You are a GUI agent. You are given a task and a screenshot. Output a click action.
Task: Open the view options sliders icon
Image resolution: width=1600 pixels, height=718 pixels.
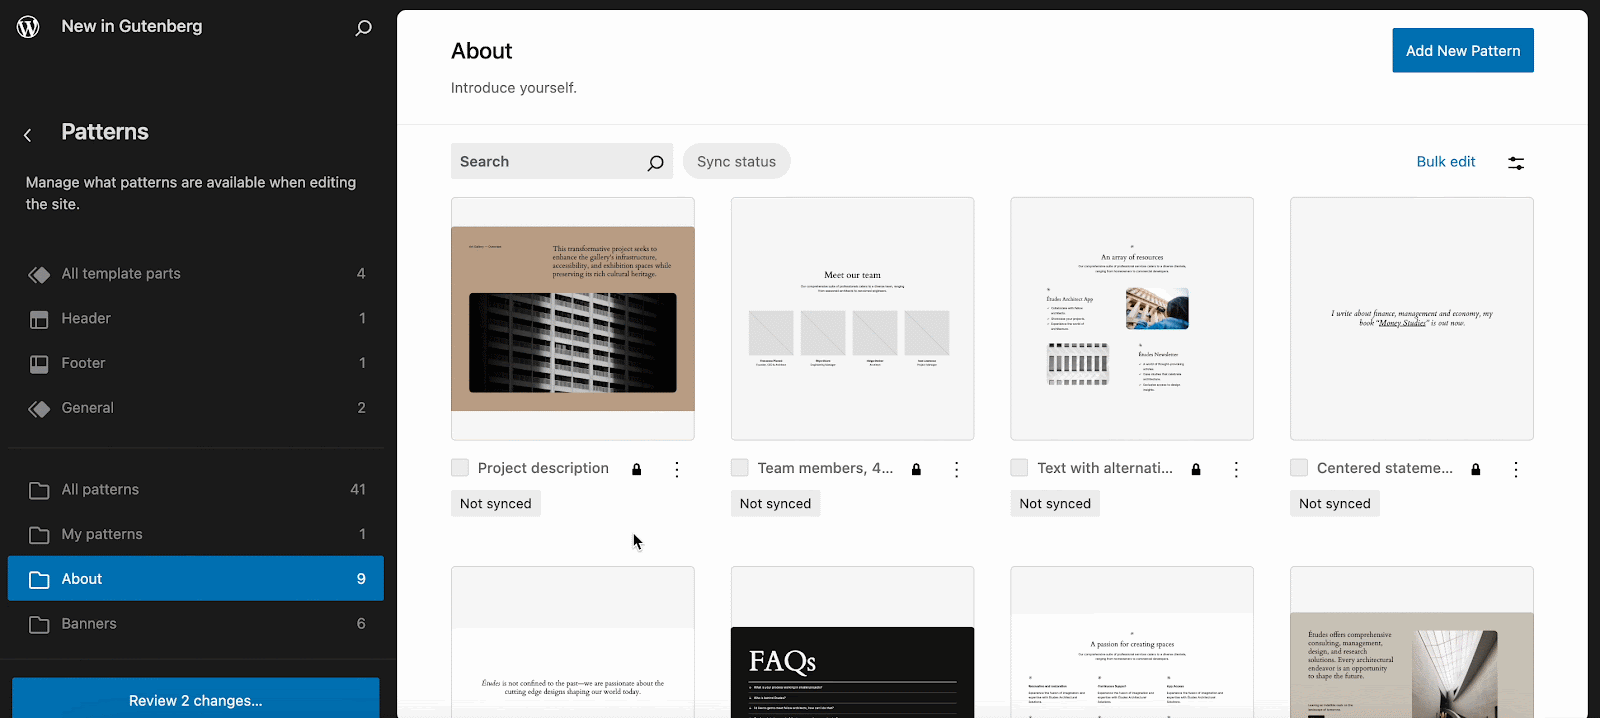point(1516,163)
